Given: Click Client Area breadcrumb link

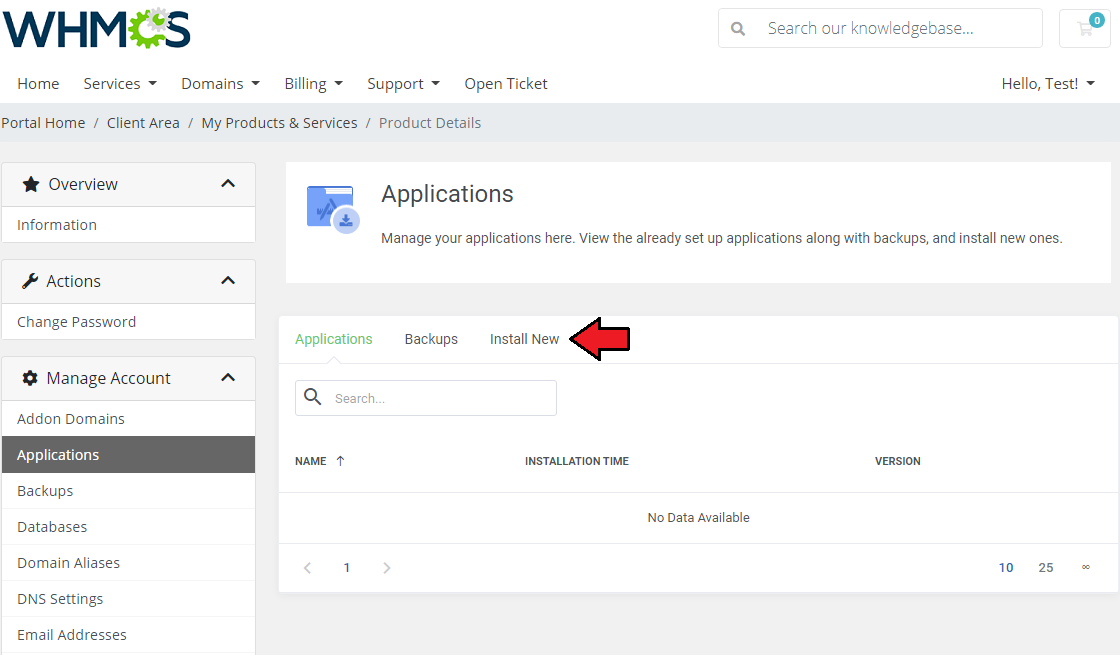Looking at the screenshot, I should tap(143, 123).
